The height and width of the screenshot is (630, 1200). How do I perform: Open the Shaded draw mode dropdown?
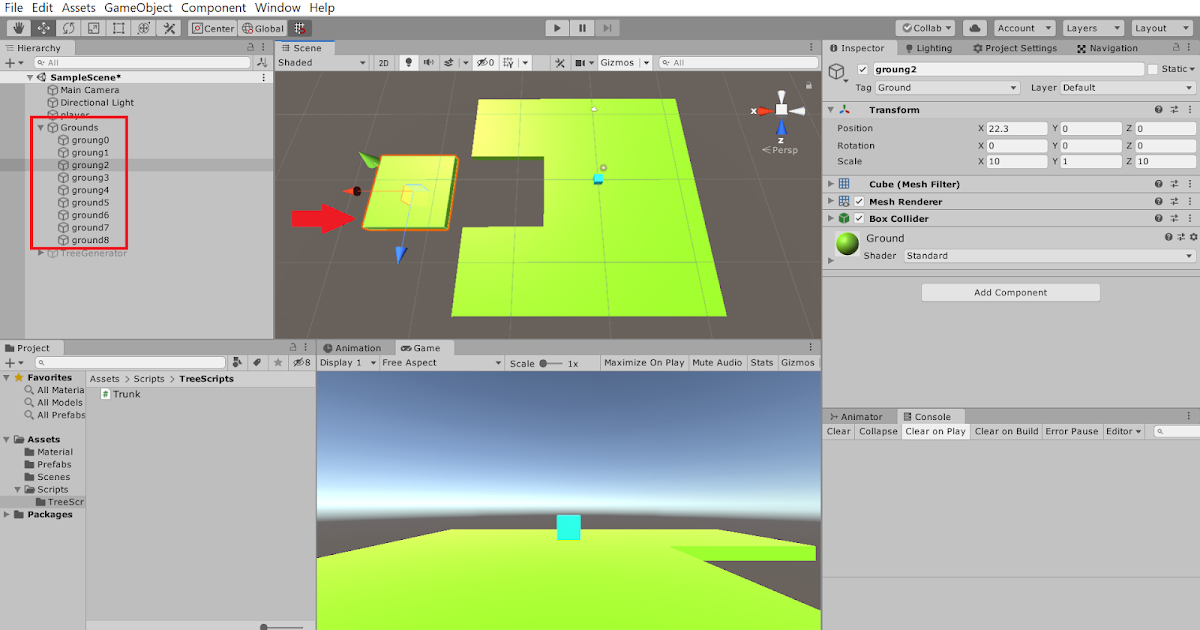point(320,62)
